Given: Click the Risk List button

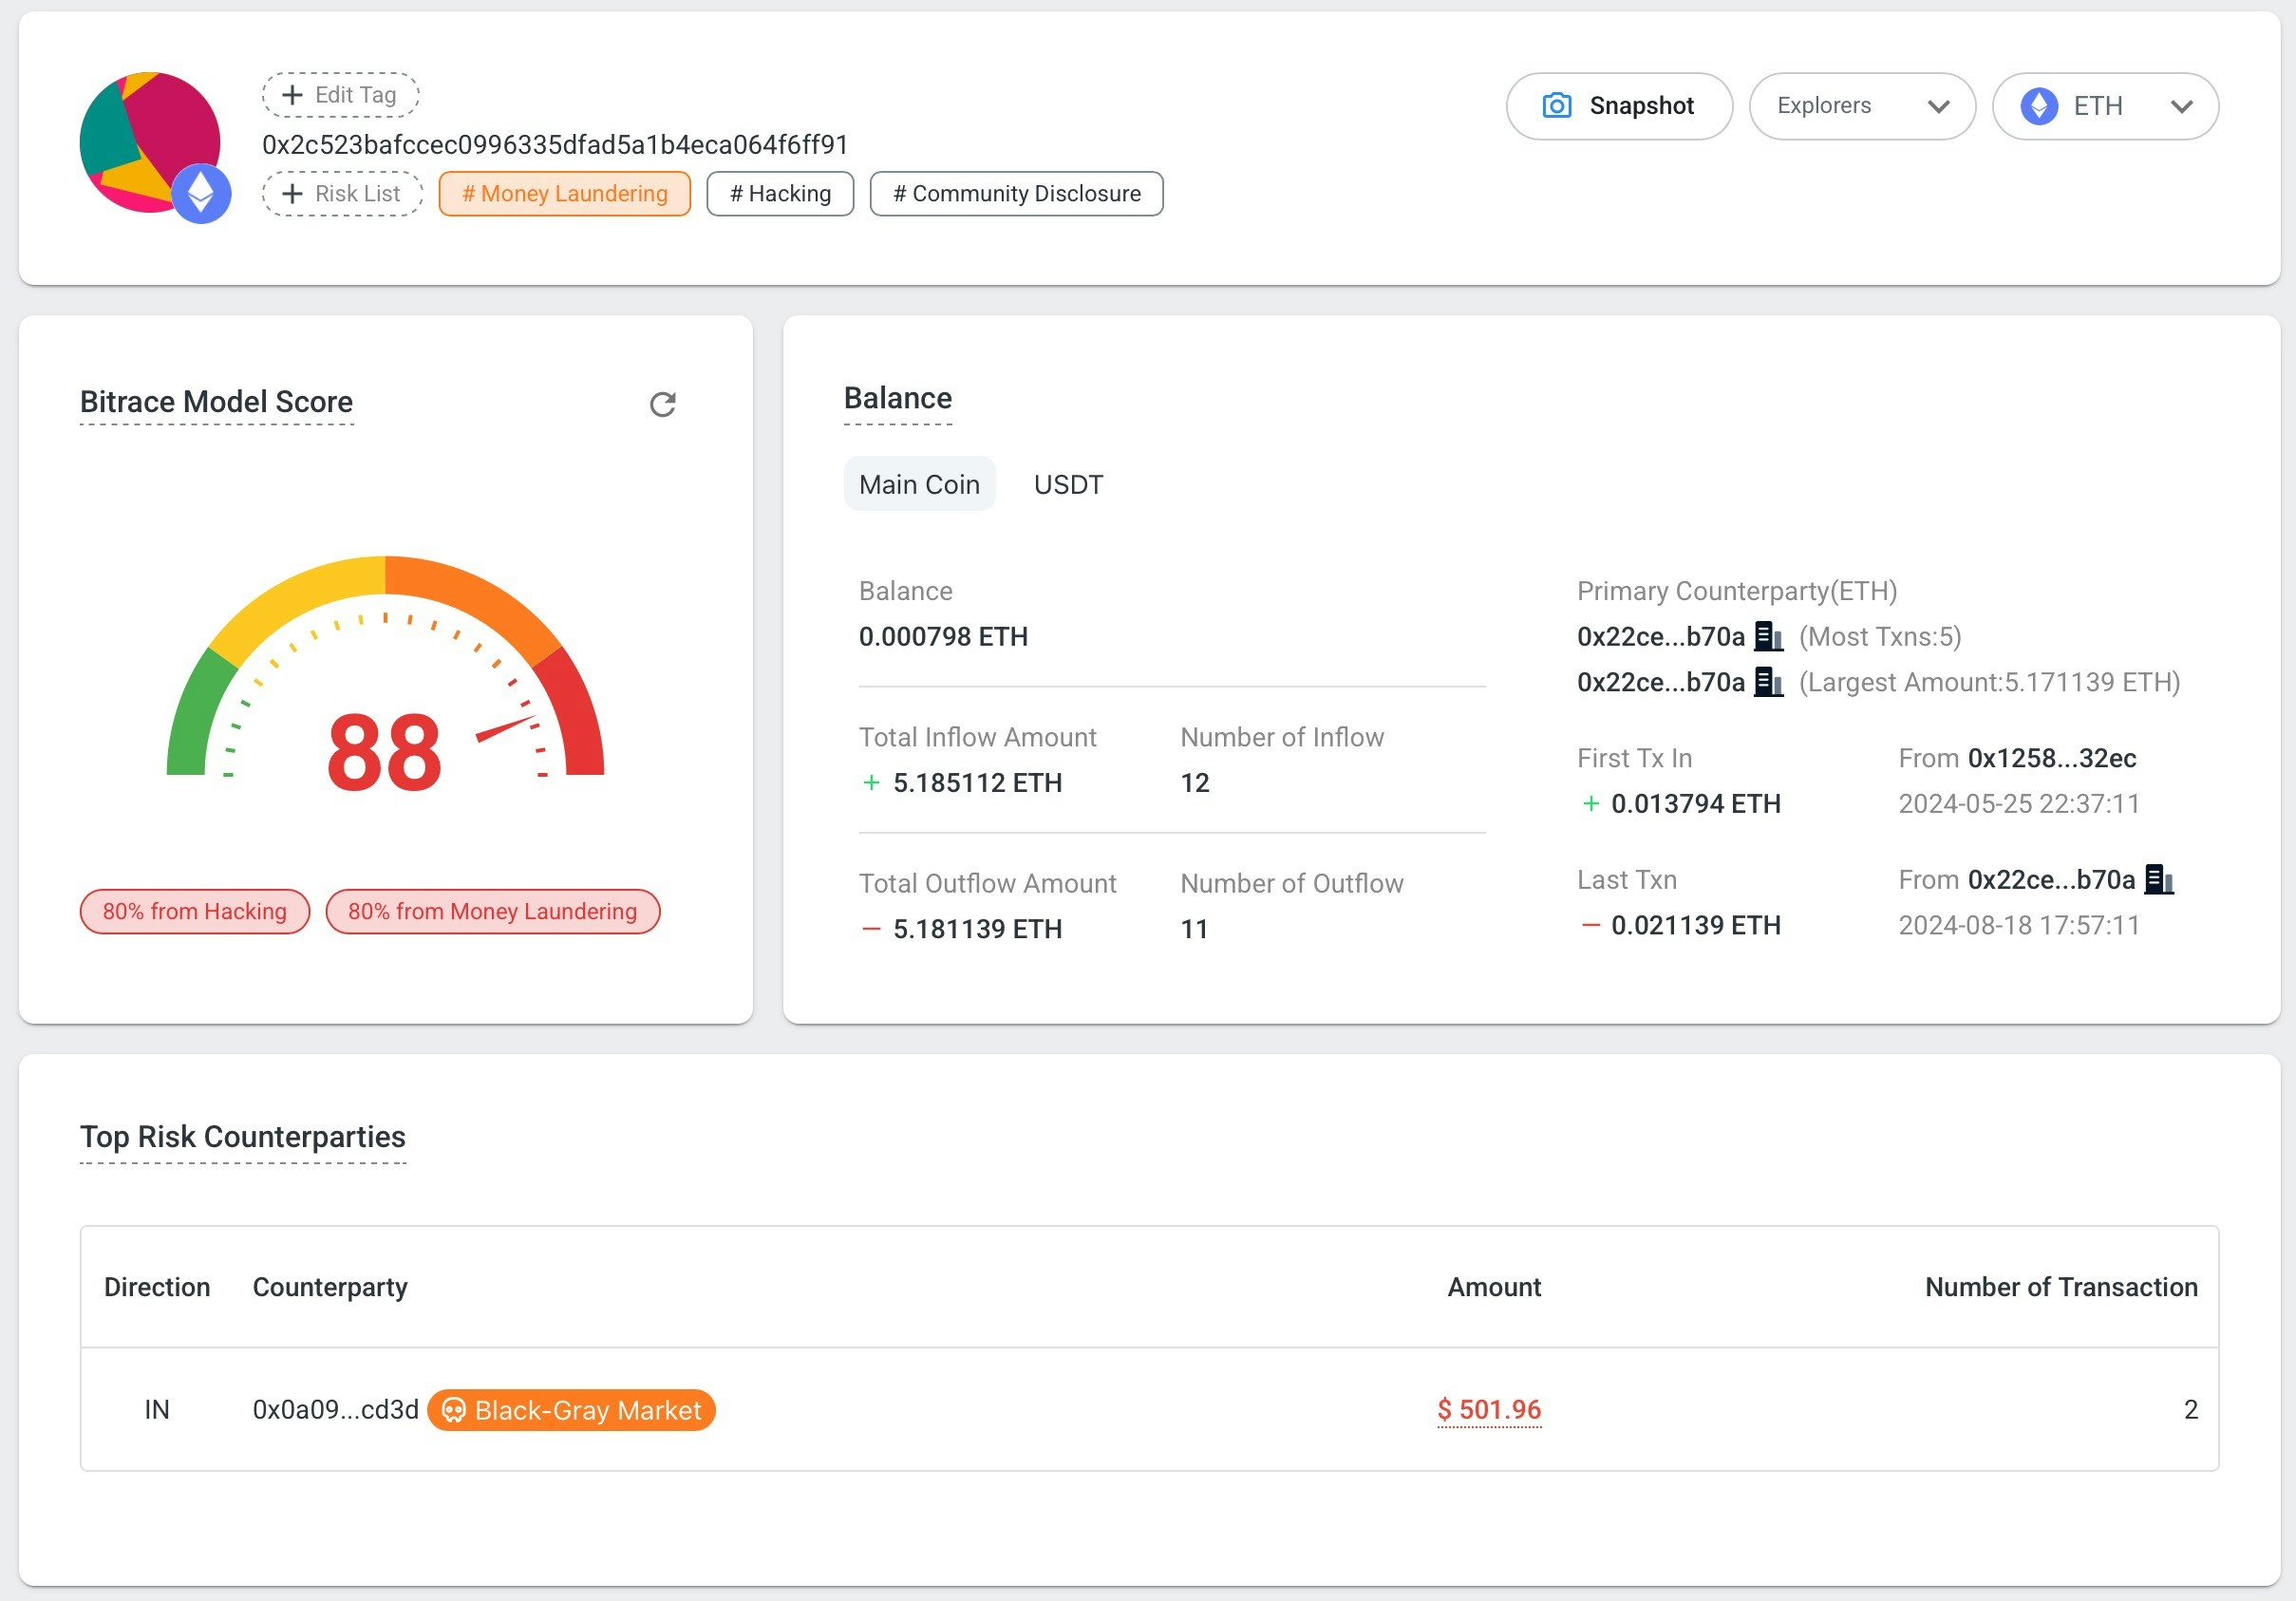Looking at the screenshot, I should [343, 194].
